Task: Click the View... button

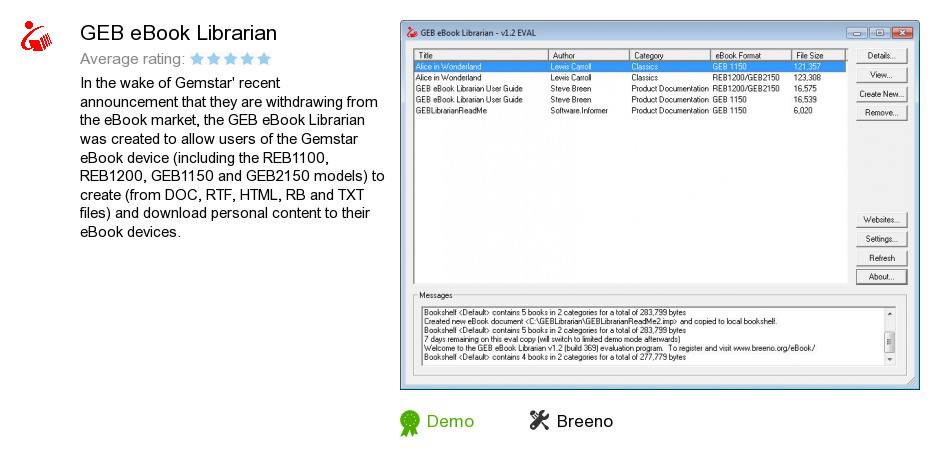Action: [881, 75]
